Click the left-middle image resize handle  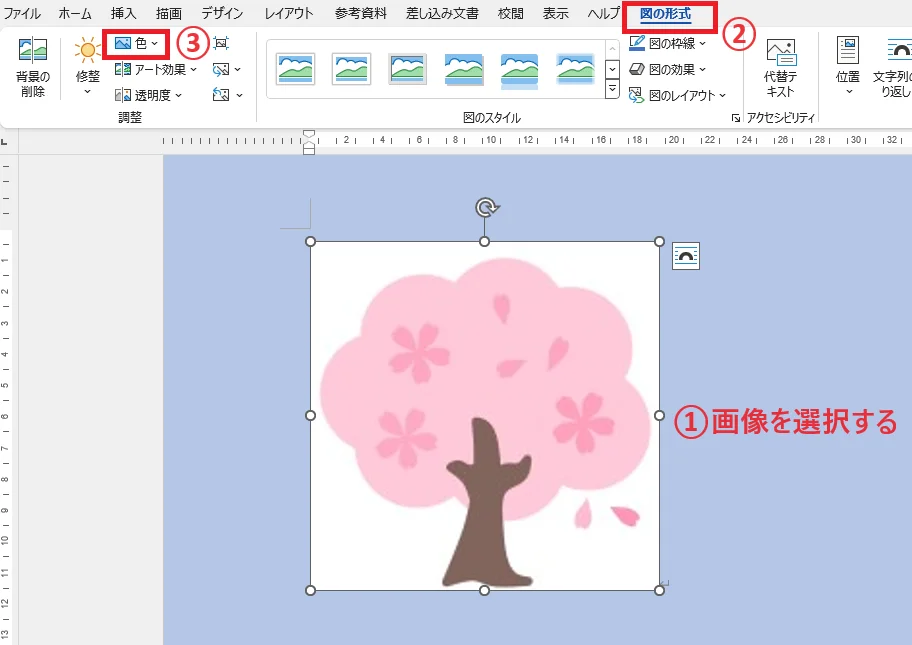311,415
